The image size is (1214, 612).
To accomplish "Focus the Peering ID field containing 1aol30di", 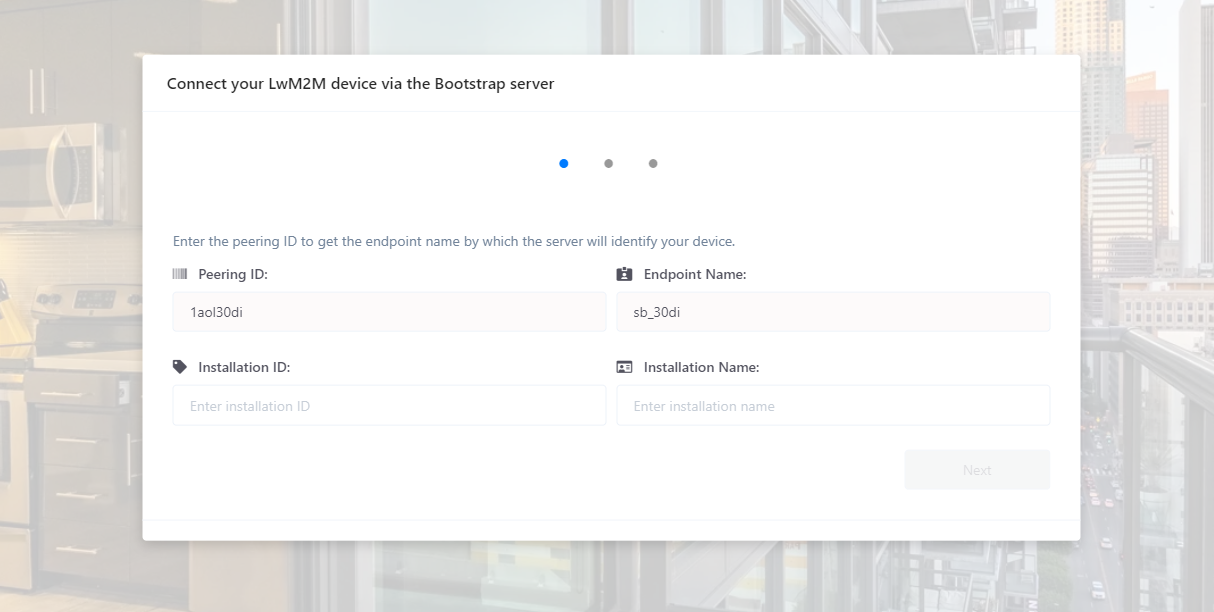I will click(389, 312).
